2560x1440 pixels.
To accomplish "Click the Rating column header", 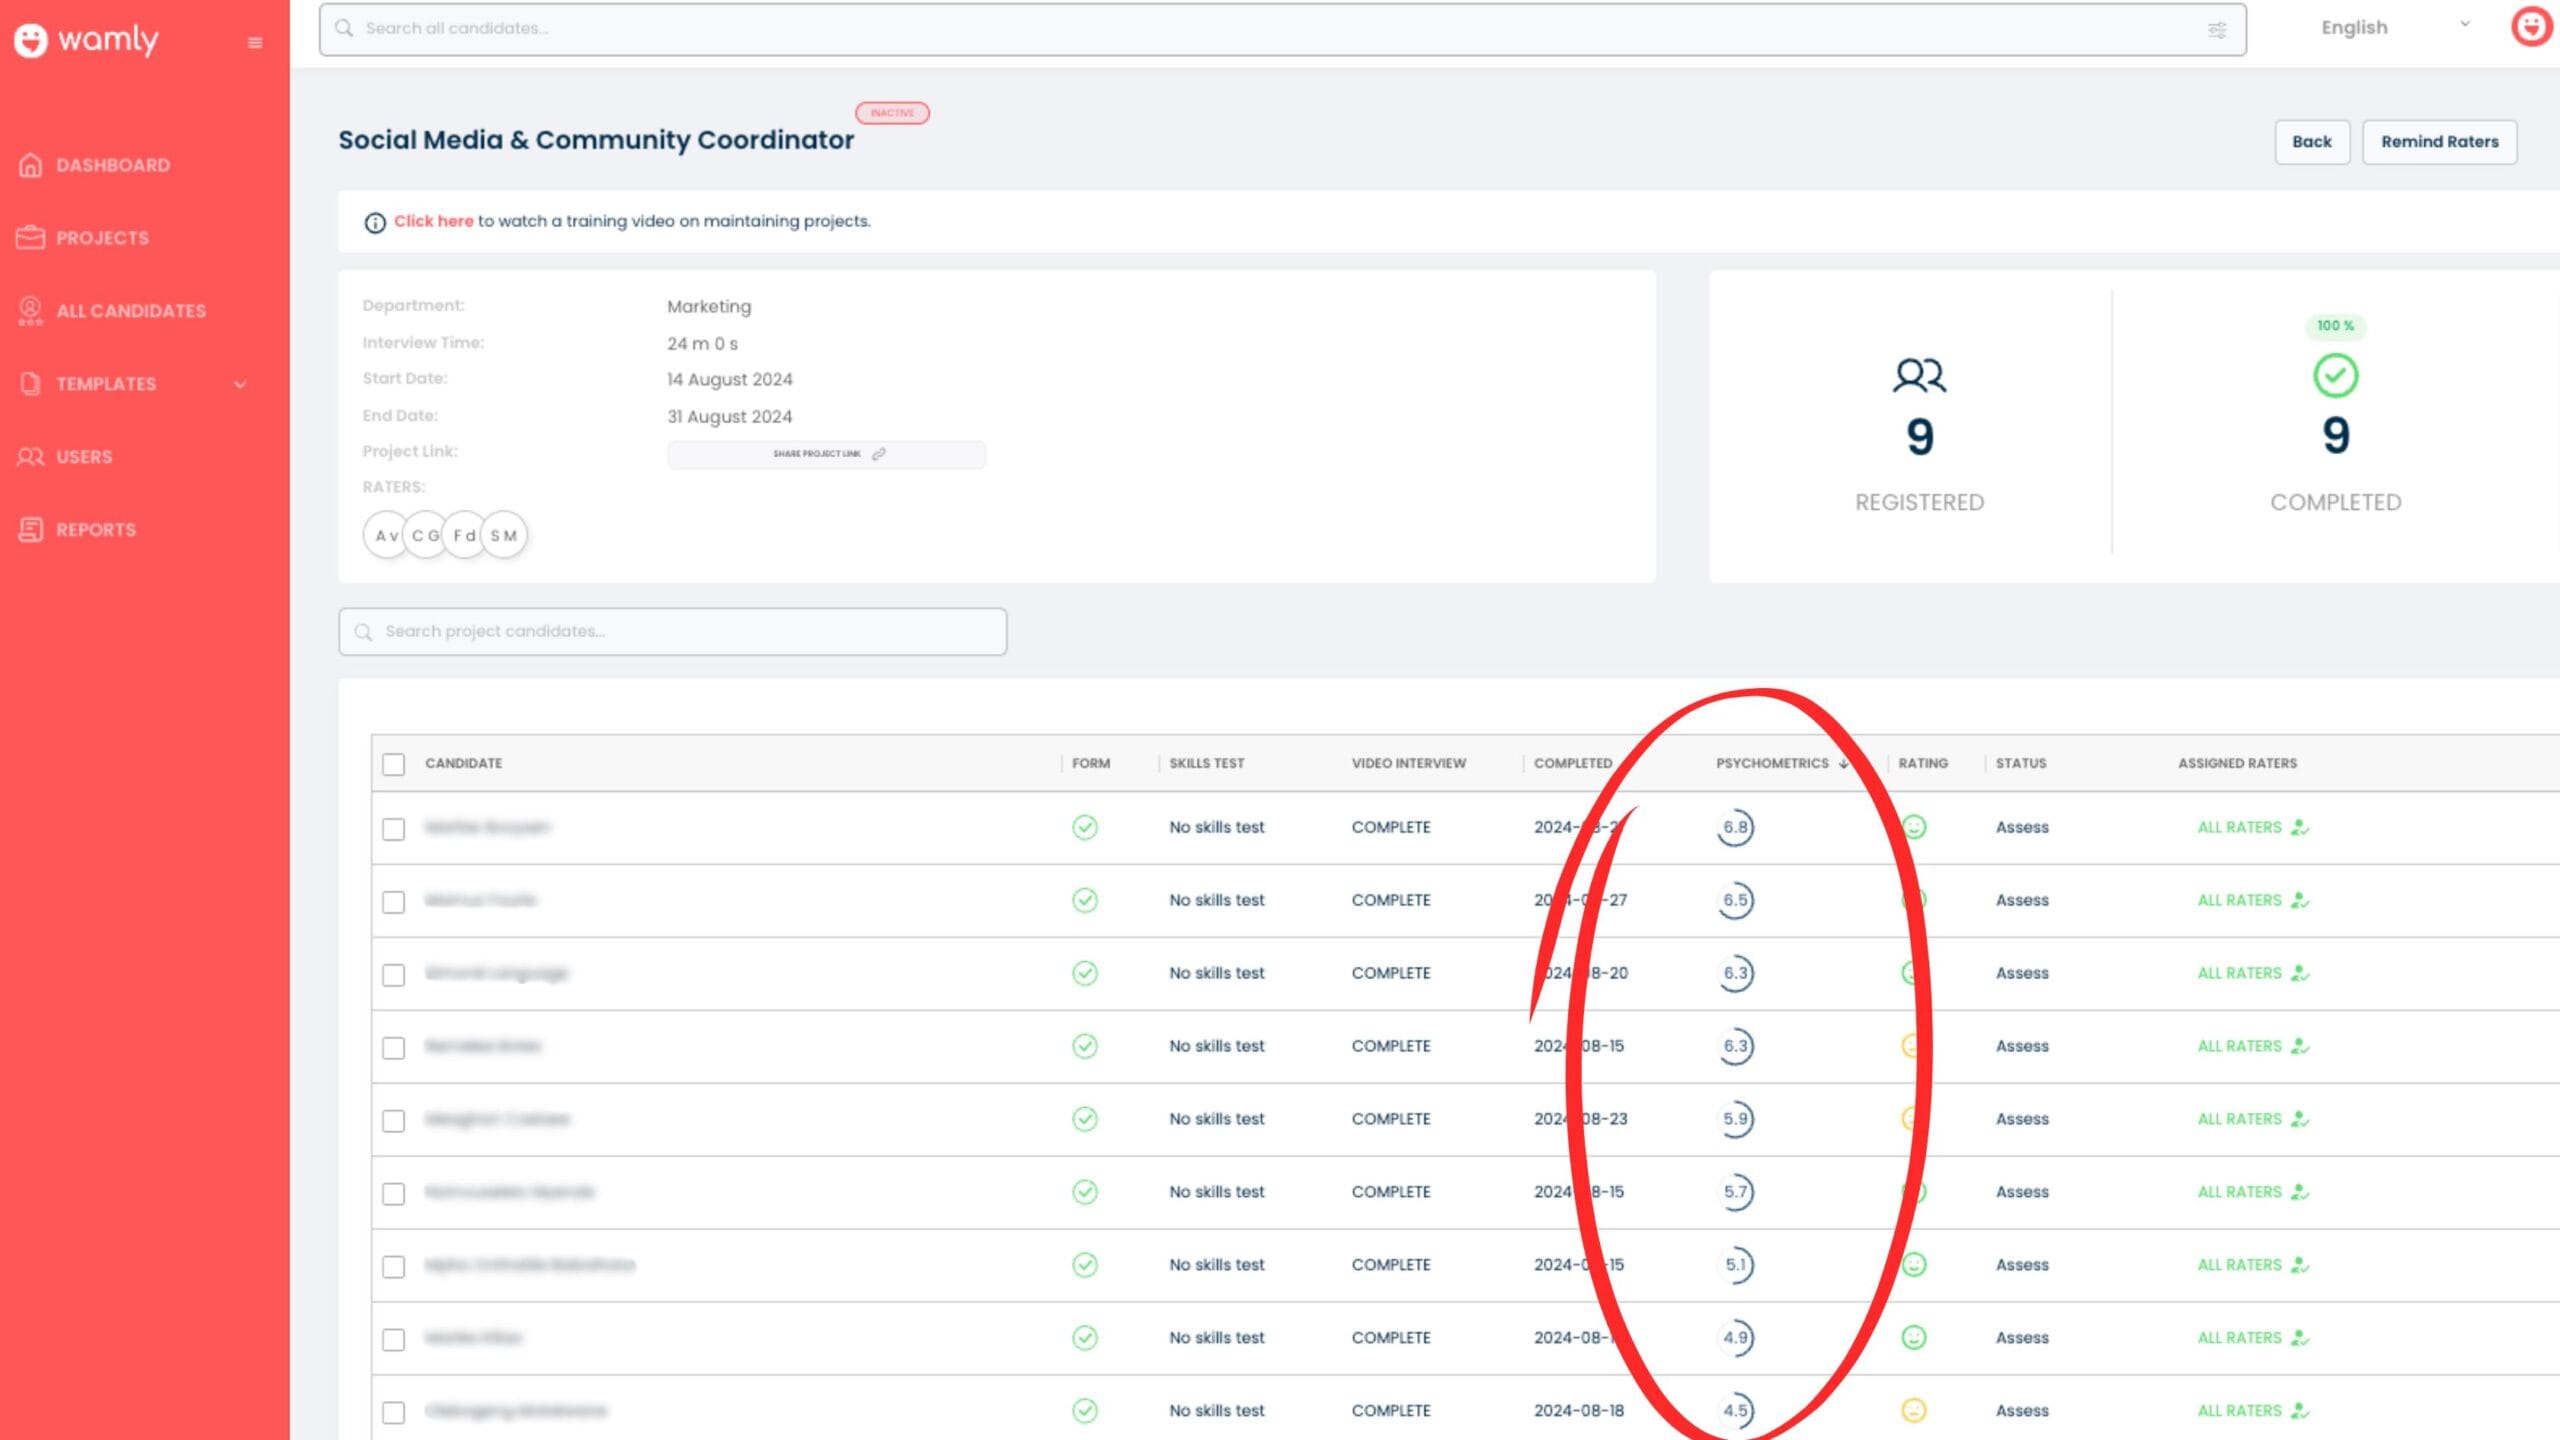I will tap(1922, 763).
